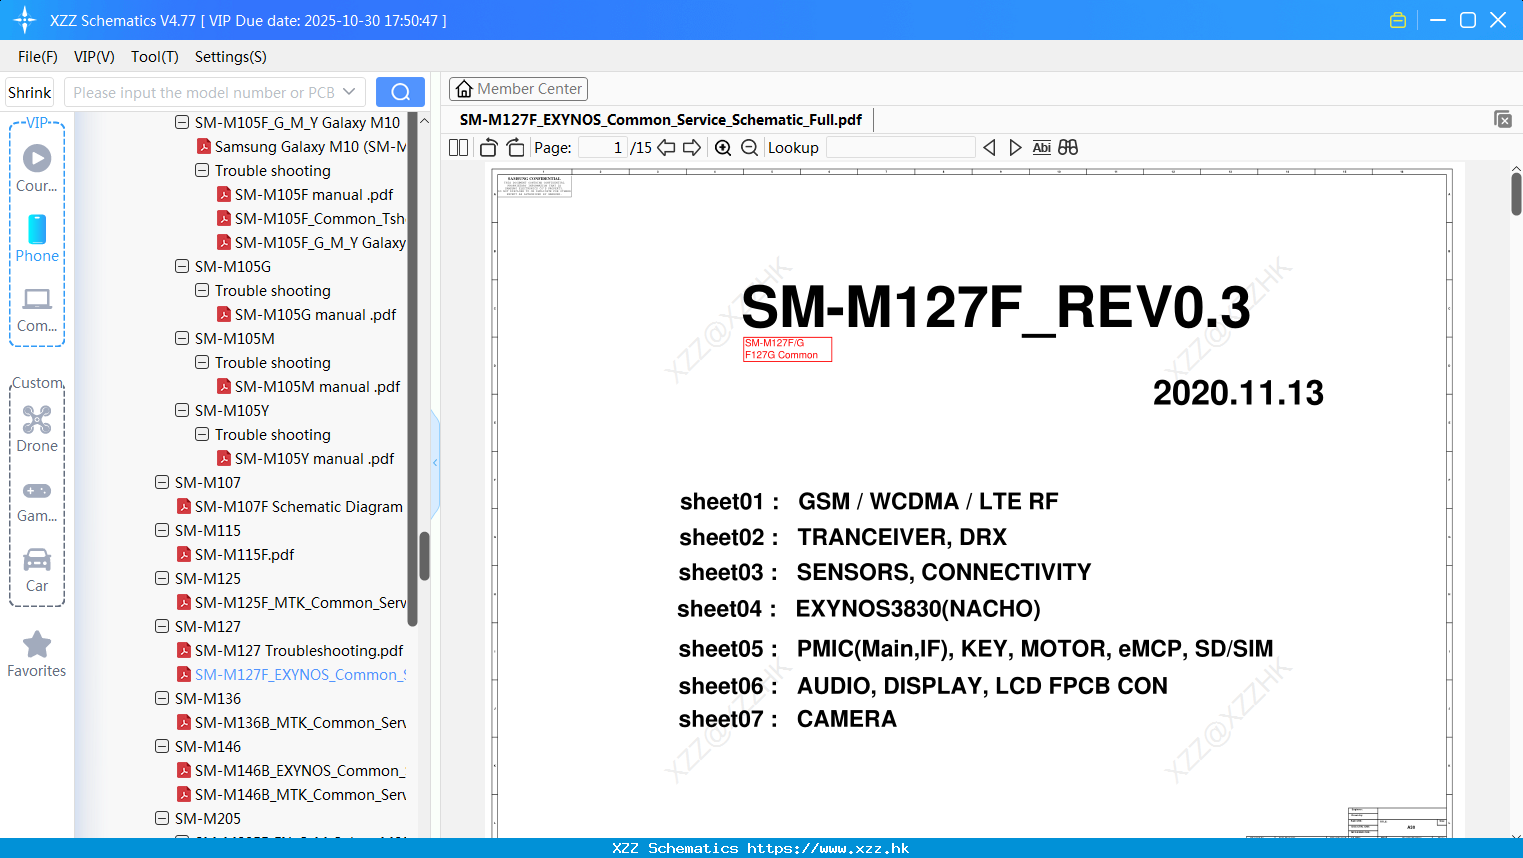Select the Computer category icon
1523x858 pixels.
(37, 309)
